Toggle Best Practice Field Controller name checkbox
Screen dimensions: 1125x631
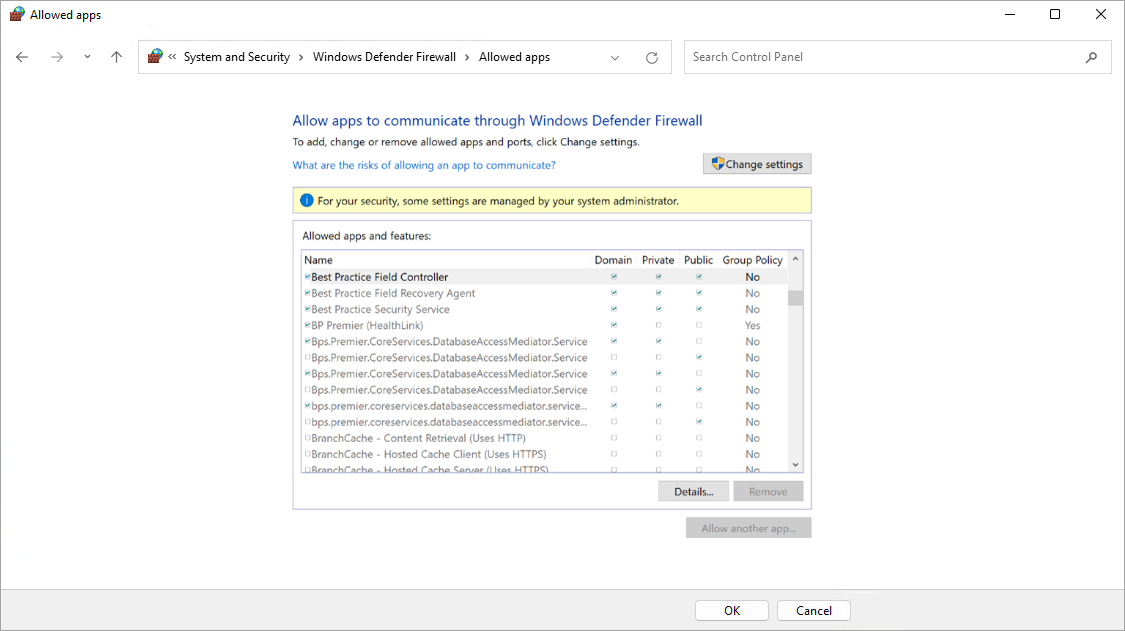[x=308, y=277]
